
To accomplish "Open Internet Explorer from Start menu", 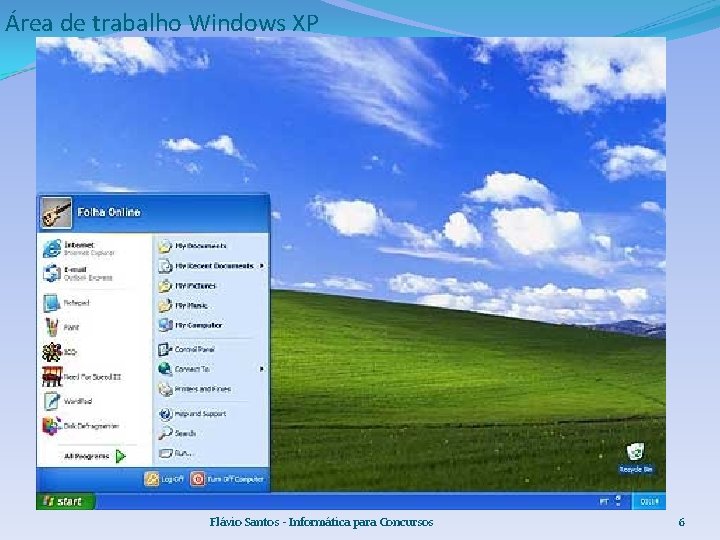I will click(79, 248).
